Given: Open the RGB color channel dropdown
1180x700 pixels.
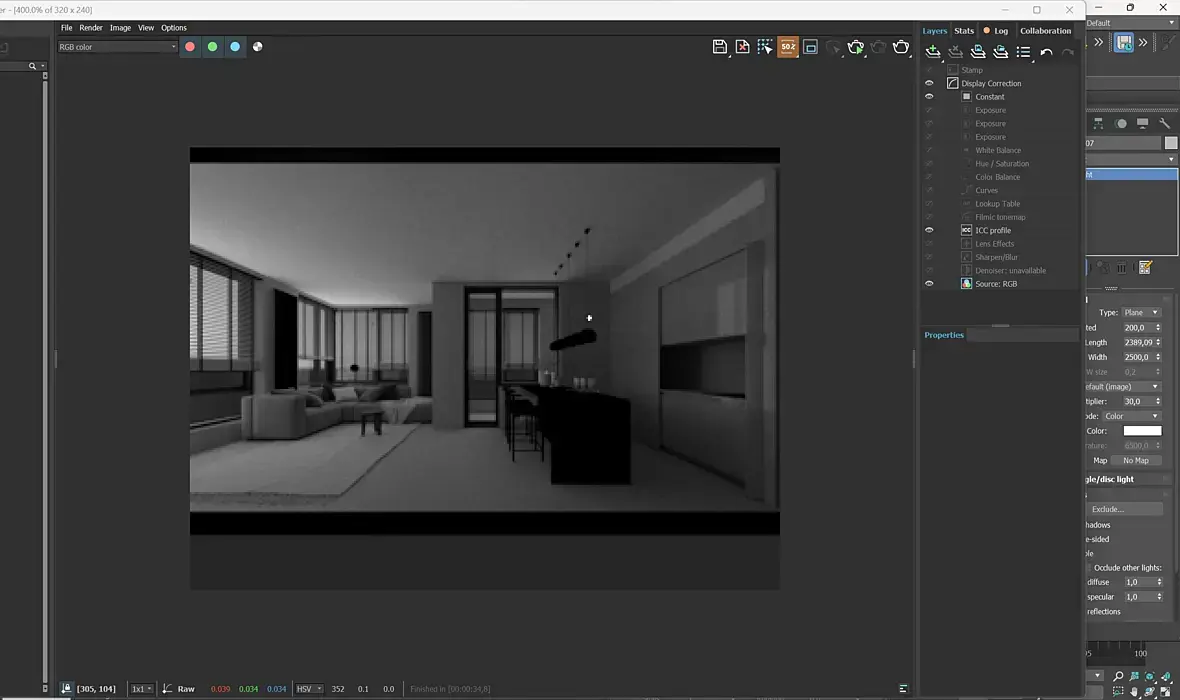Looking at the screenshot, I should pos(117,47).
